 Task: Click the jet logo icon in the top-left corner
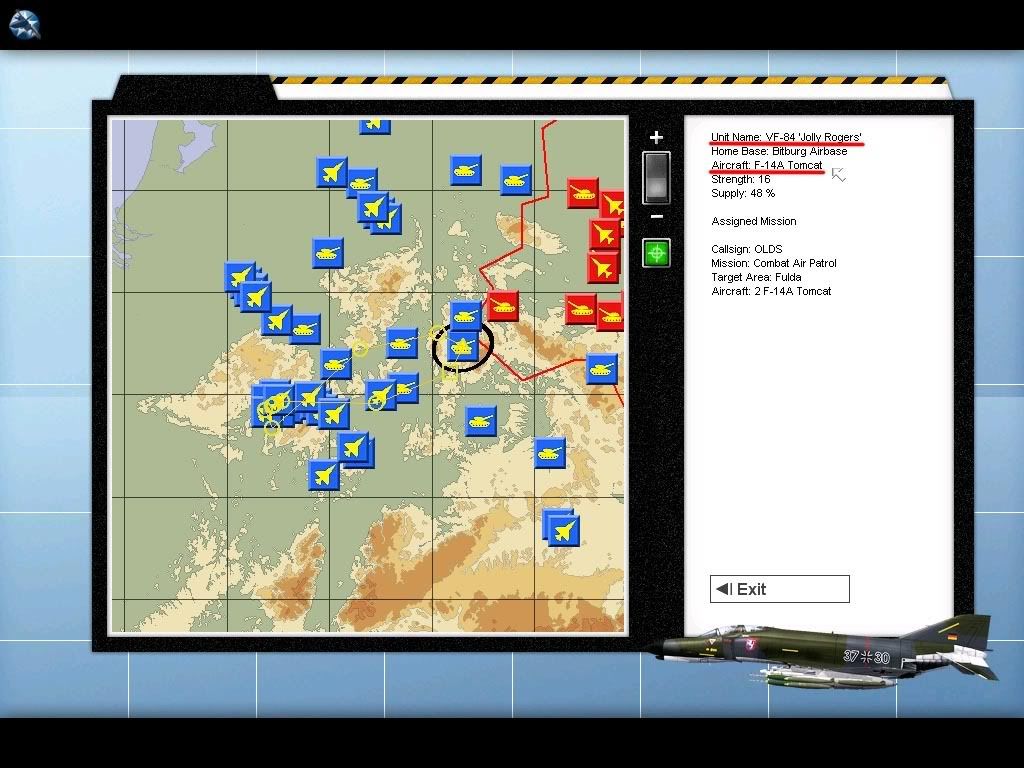pyautogui.click(x=25, y=25)
